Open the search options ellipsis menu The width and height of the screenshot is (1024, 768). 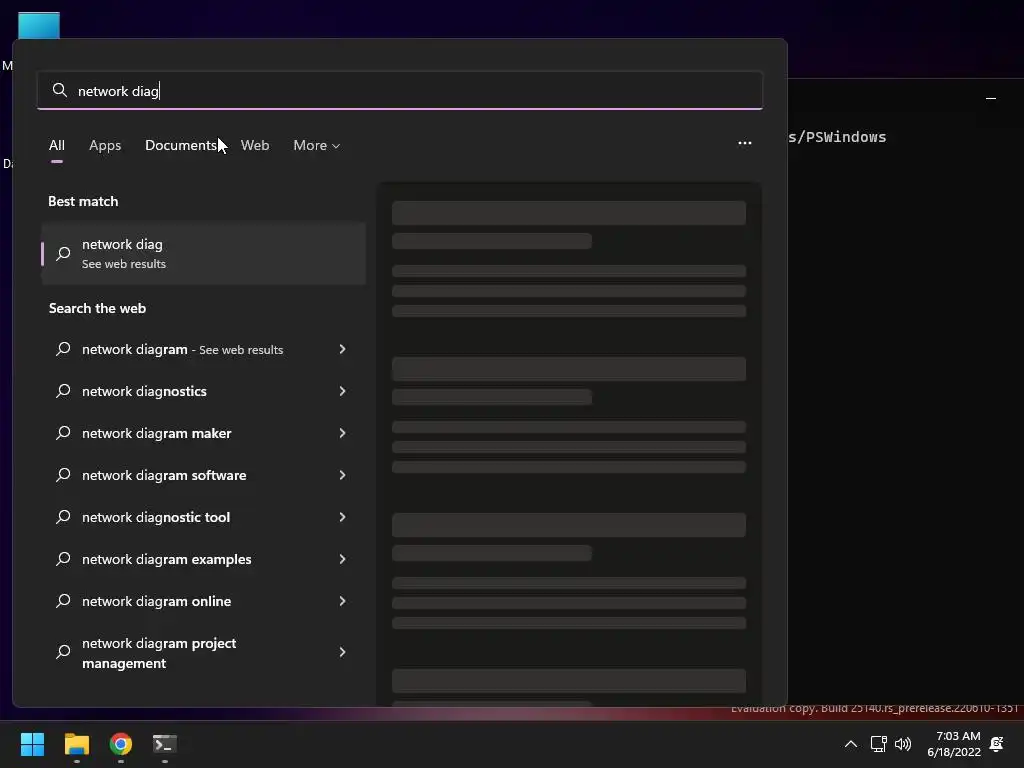[744, 143]
